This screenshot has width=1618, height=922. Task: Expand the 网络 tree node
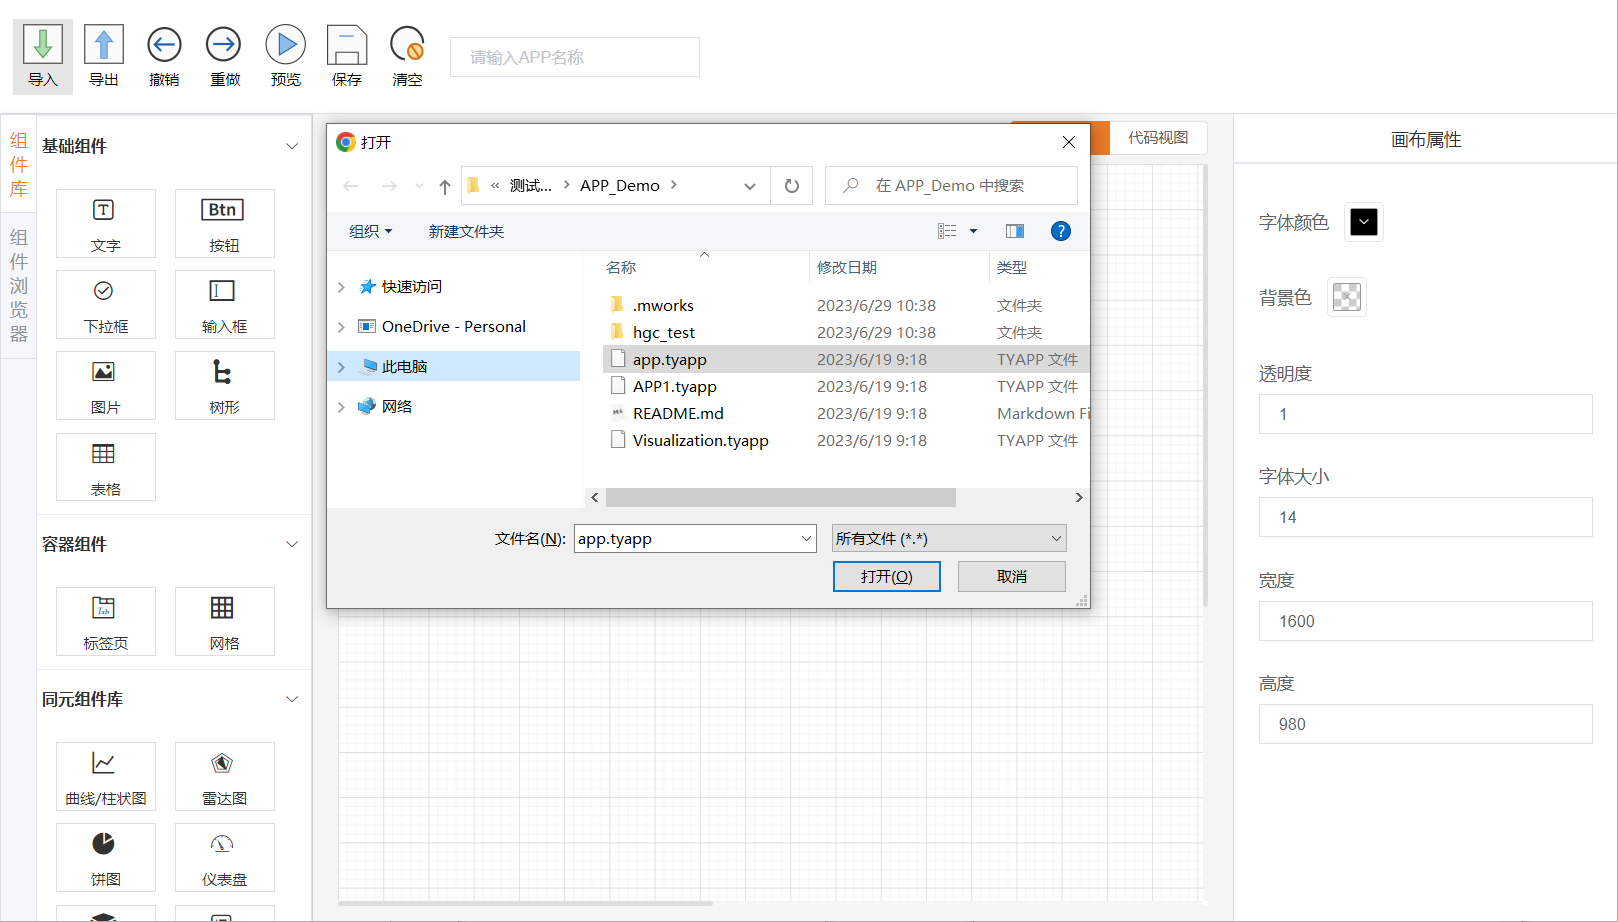[341, 407]
